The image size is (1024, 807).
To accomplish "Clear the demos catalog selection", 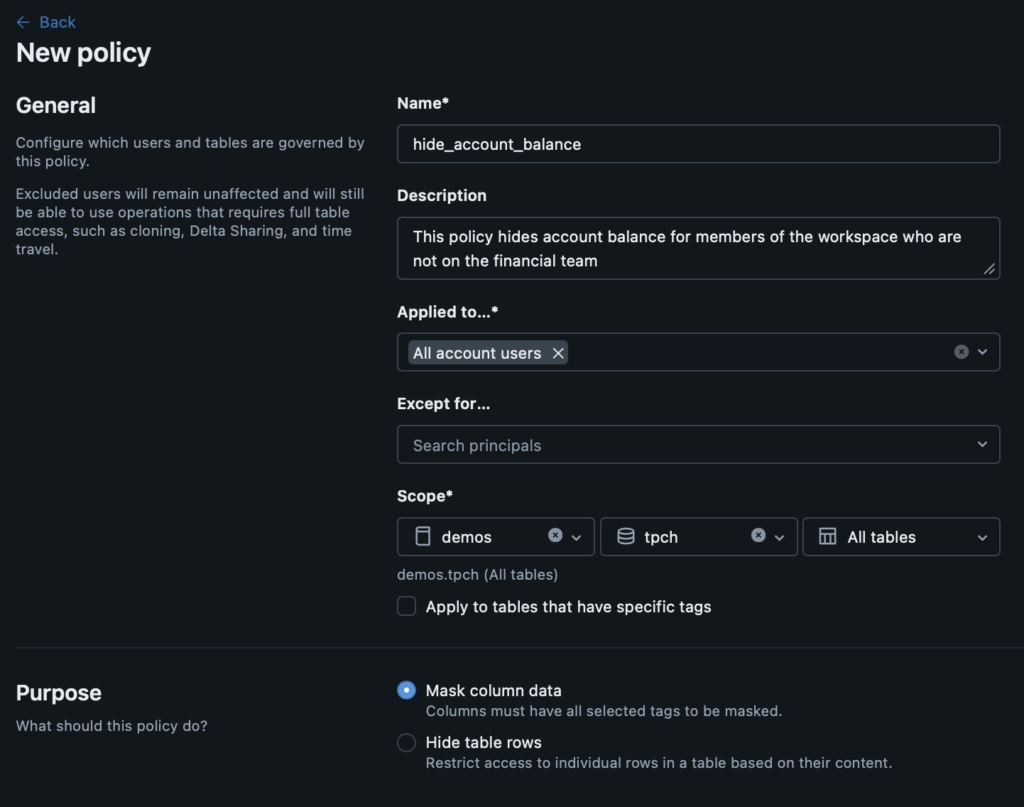I will click(555, 536).
